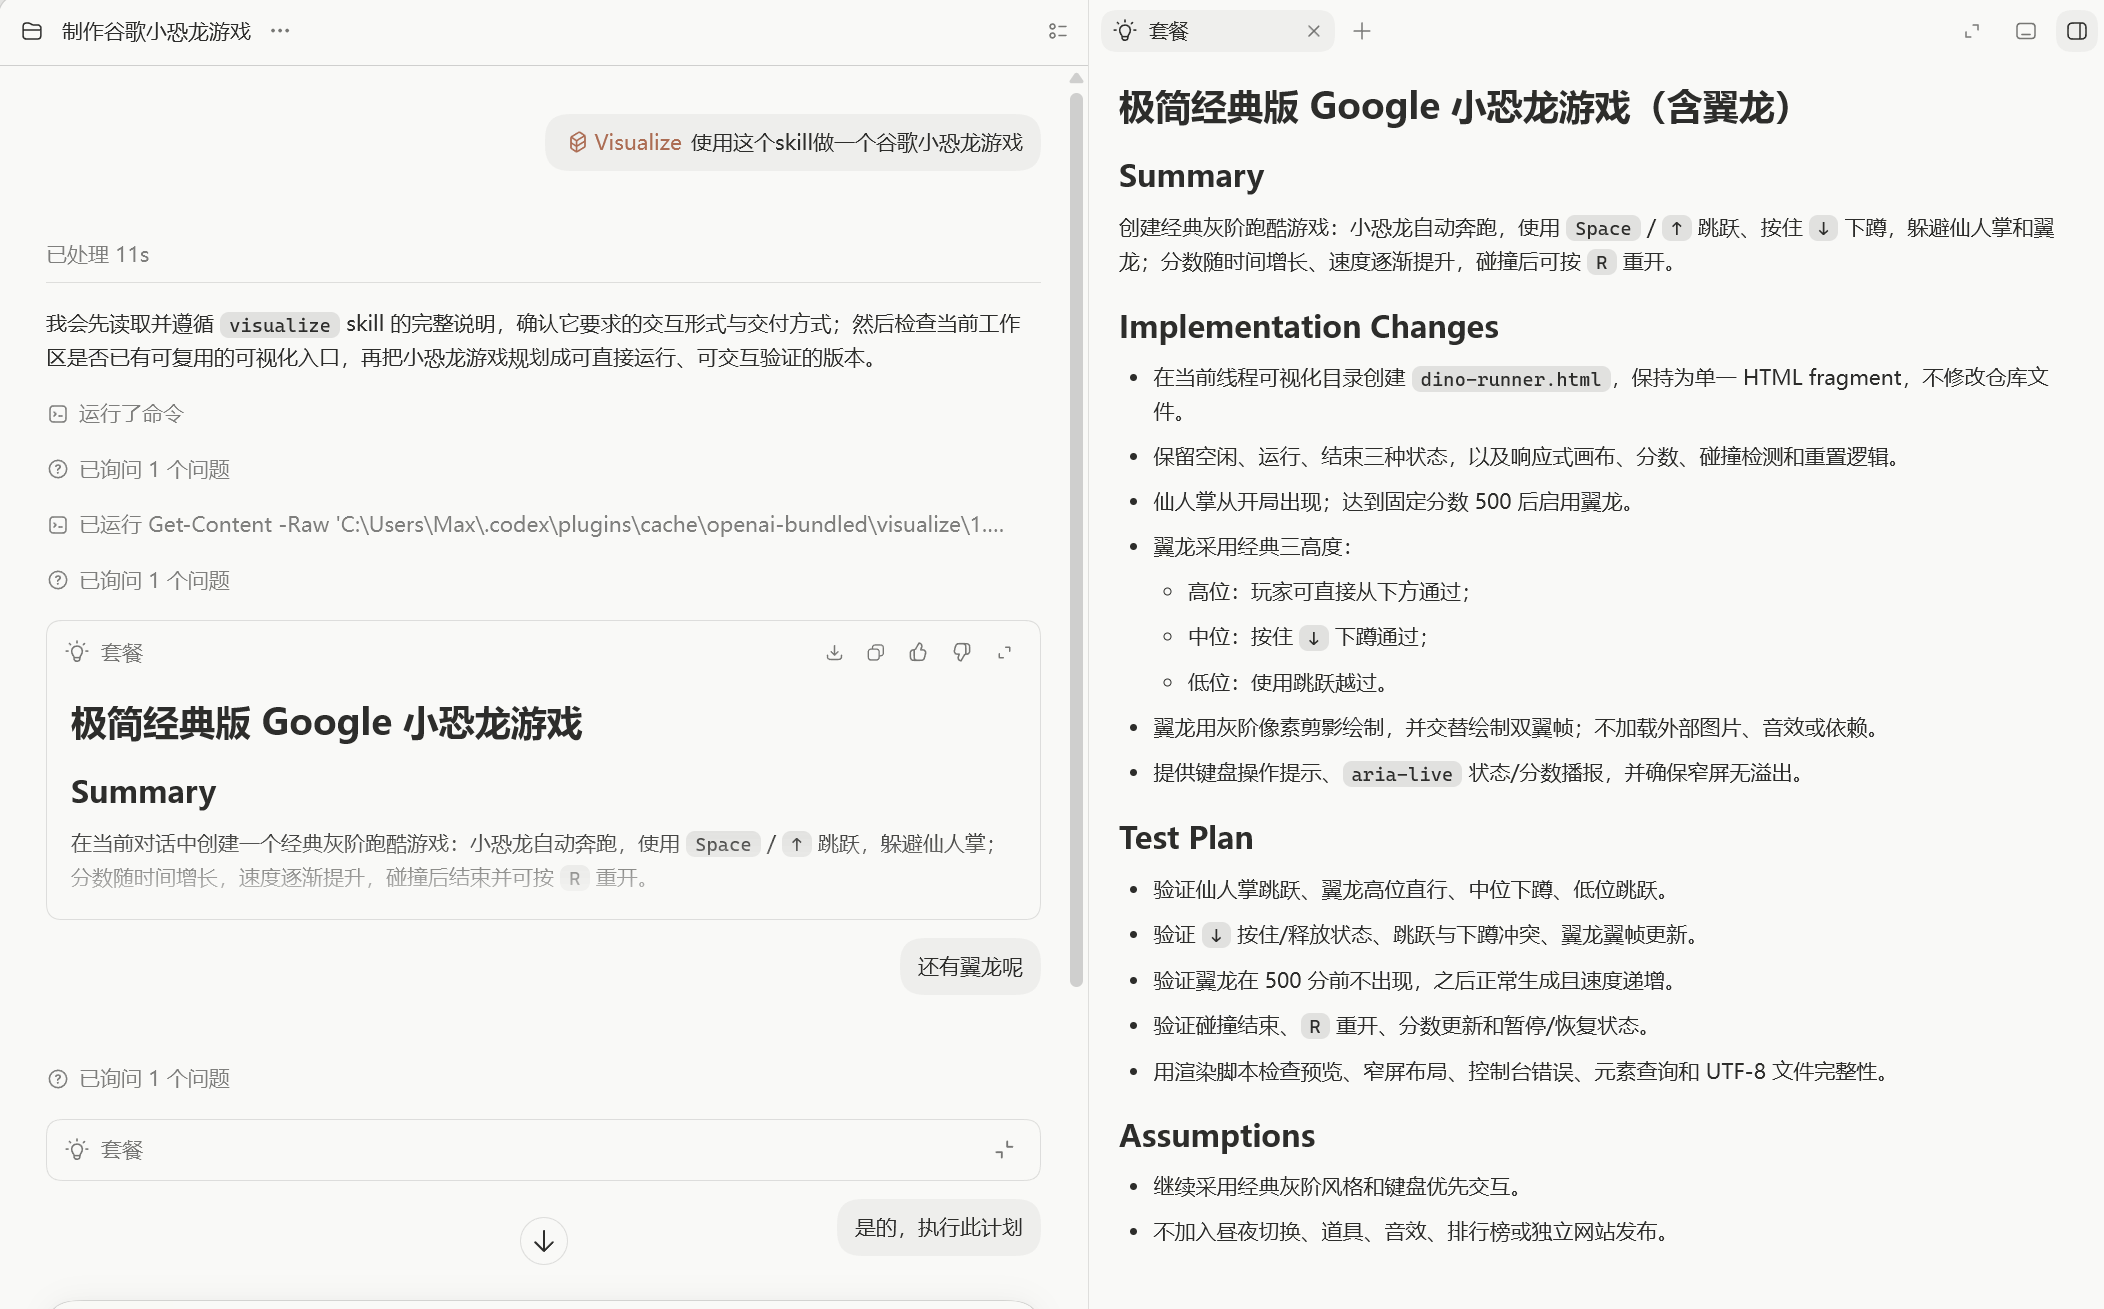This screenshot has height=1309, width=2104.
Task: Toggle the bottom panel layout icon
Action: tap(2026, 32)
